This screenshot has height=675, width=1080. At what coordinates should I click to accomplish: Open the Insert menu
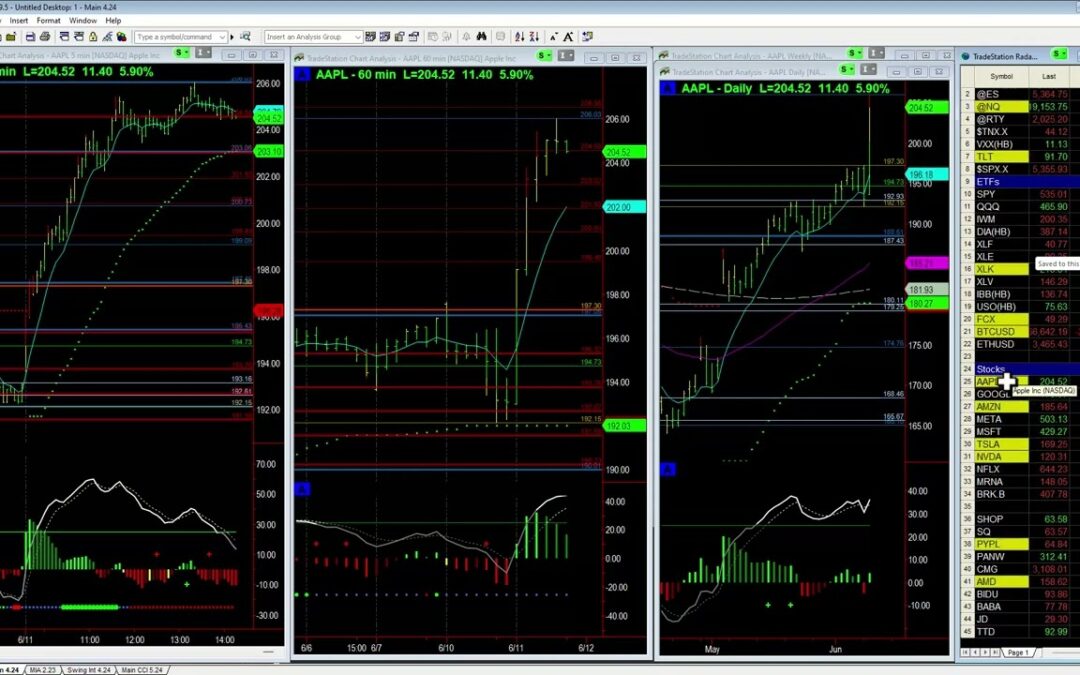[x=19, y=21]
